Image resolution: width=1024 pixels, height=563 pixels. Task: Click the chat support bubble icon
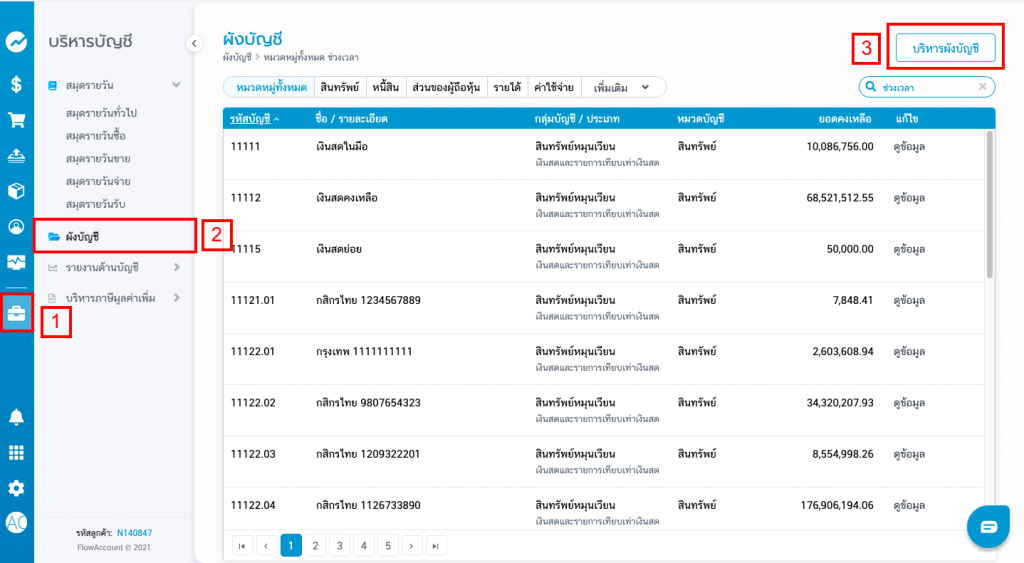[x=988, y=527]
